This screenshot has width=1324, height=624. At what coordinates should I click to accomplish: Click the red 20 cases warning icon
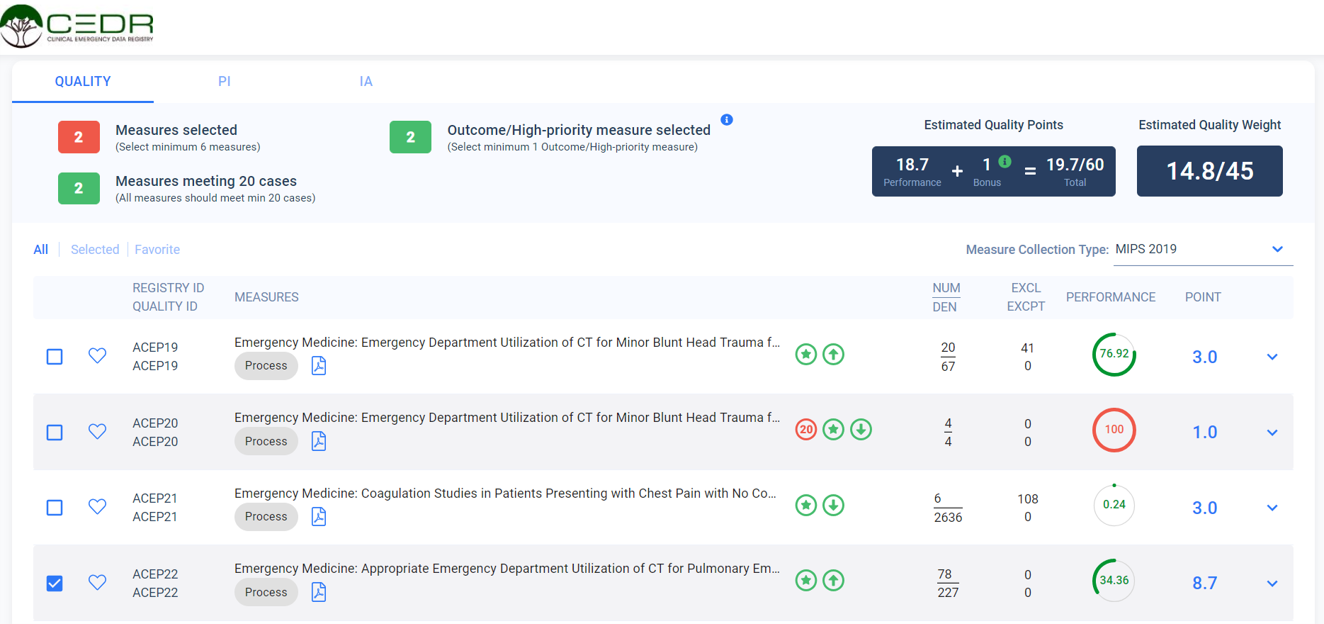806,429
